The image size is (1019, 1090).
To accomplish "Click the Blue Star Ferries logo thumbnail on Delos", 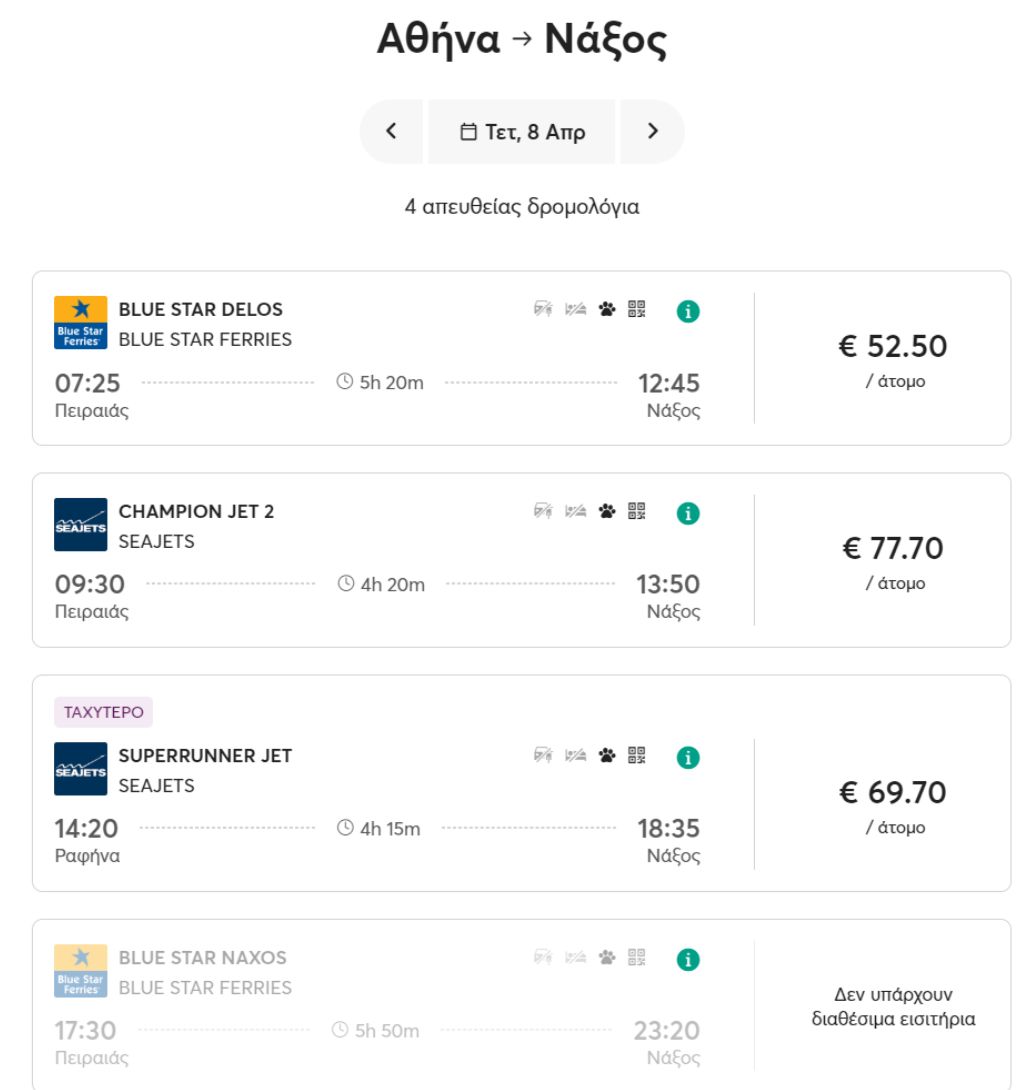I will tap(80, 323).
